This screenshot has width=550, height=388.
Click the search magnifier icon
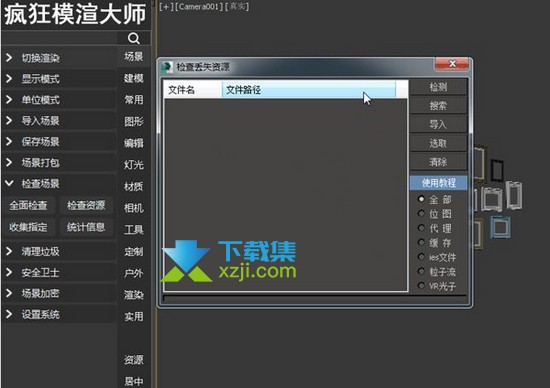click(x=134, y=38)
